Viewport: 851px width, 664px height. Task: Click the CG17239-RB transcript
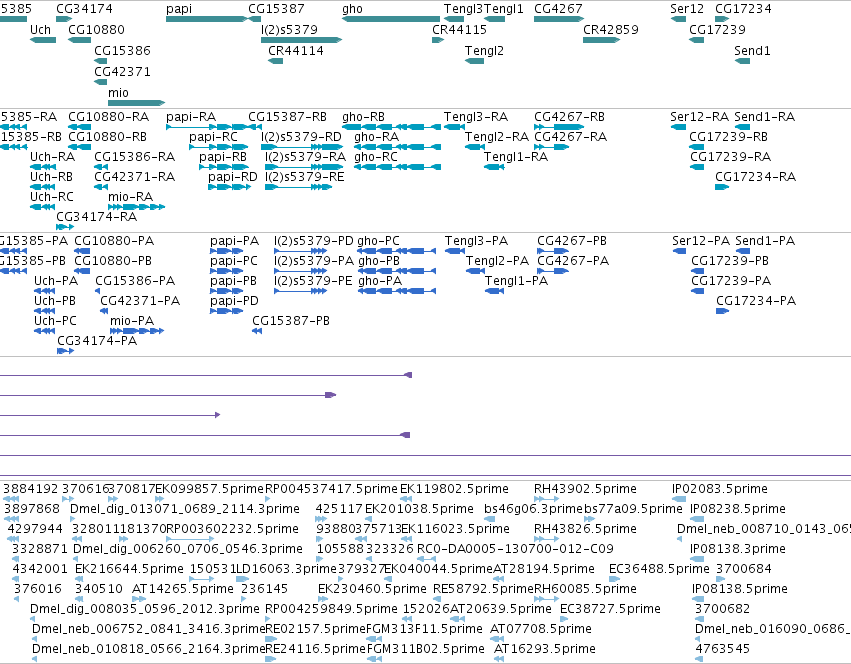(x=696, y=147)
